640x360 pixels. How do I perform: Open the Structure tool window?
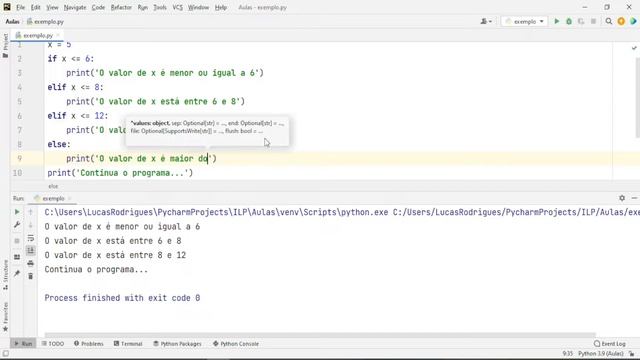[5, 275]
